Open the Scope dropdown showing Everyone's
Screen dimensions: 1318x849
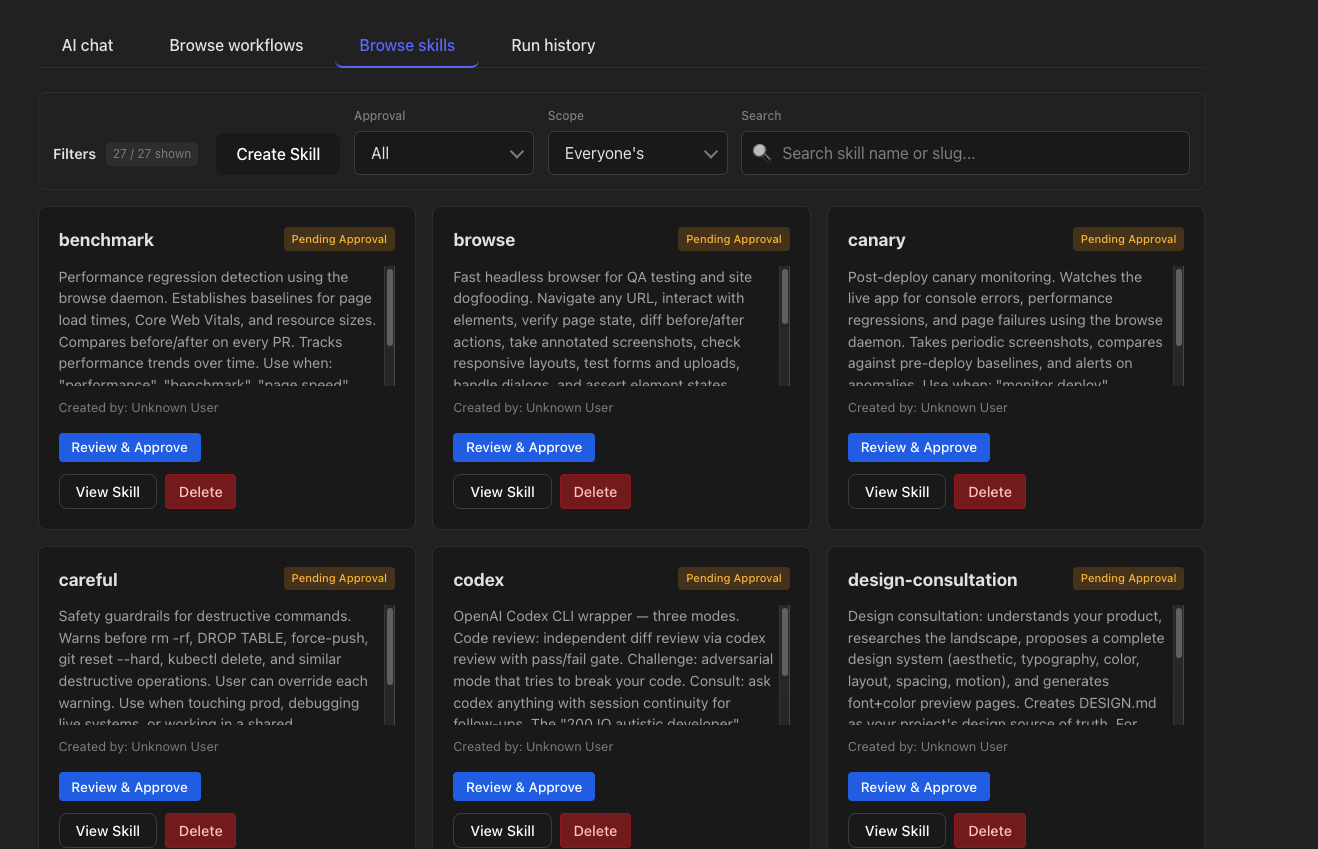tap(637, 153)
